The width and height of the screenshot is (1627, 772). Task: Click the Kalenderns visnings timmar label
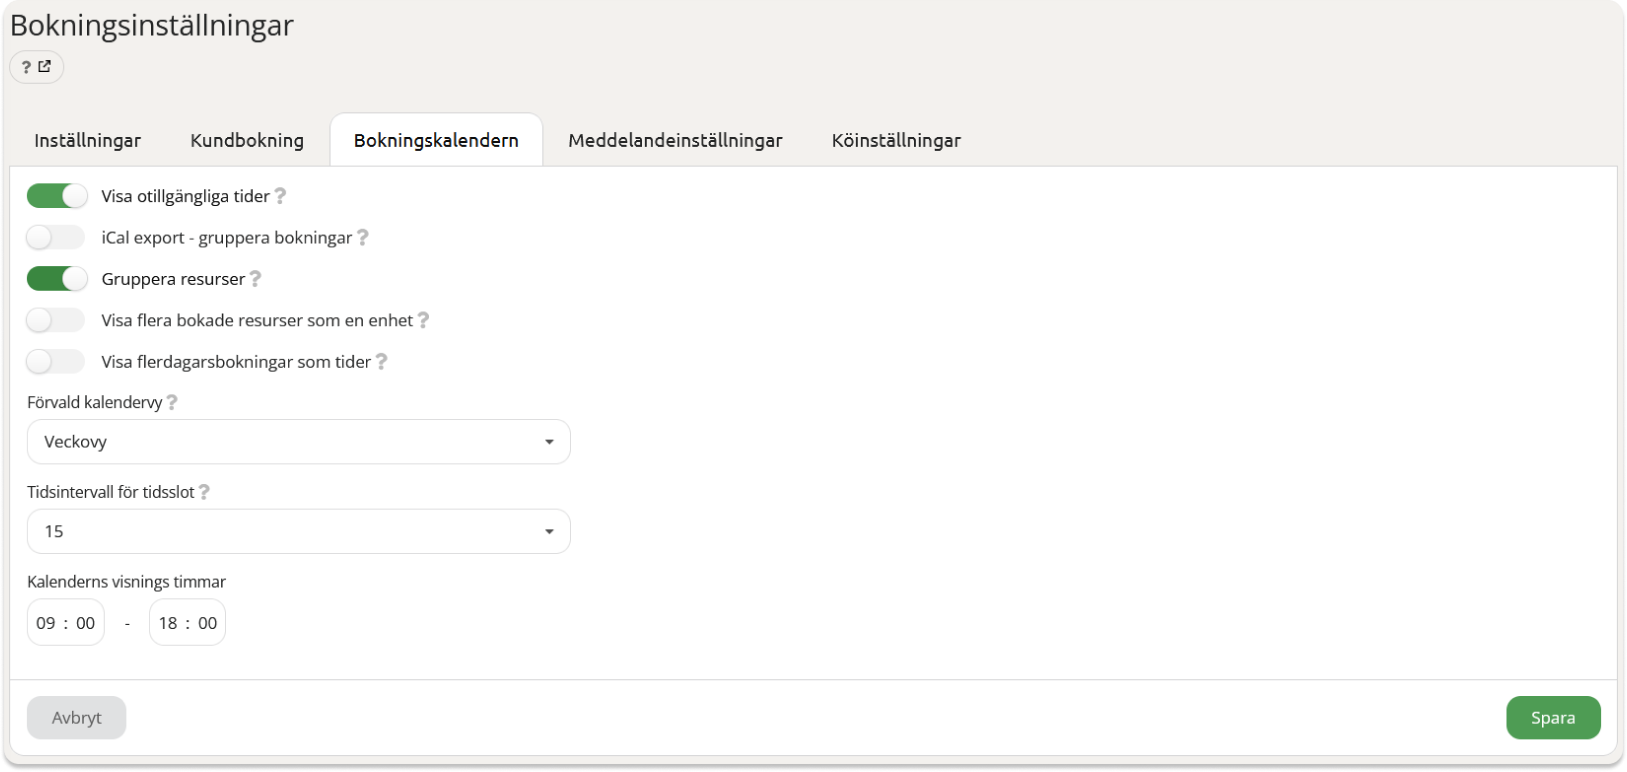tap(126, 582)
